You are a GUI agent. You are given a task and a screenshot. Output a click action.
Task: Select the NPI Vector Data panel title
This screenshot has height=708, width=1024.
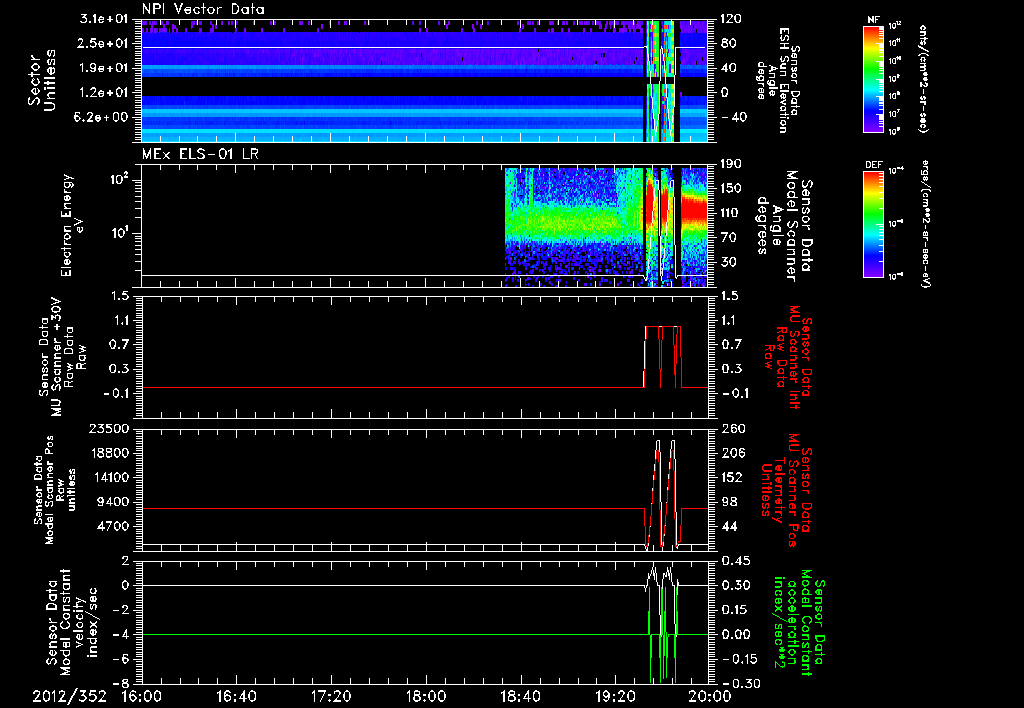[x=204, y=10]
